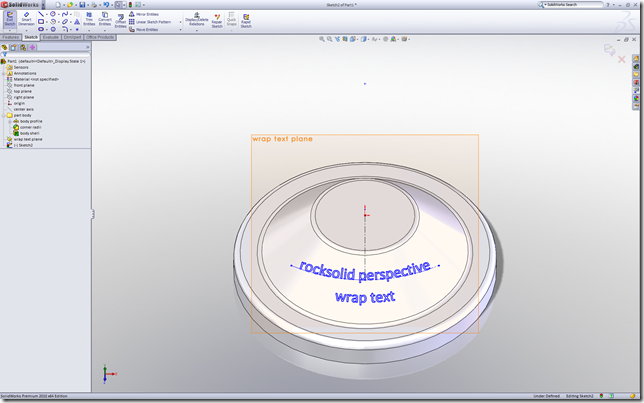
Task: Switch to the Office Products tab
Action: pos(100,37)
